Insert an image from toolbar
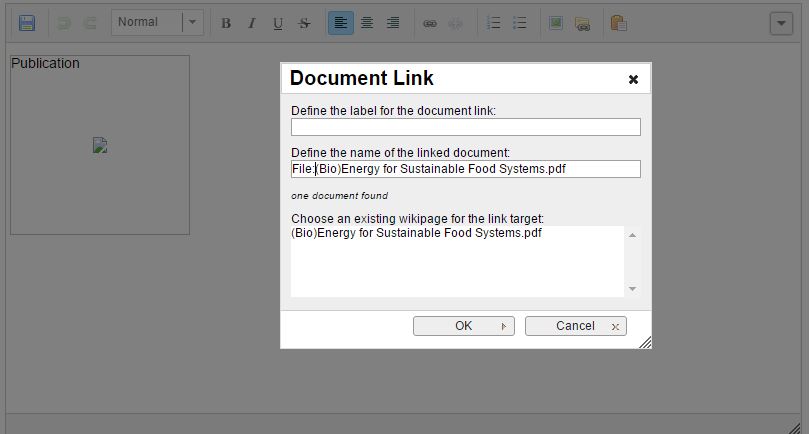 coord(556,23)
